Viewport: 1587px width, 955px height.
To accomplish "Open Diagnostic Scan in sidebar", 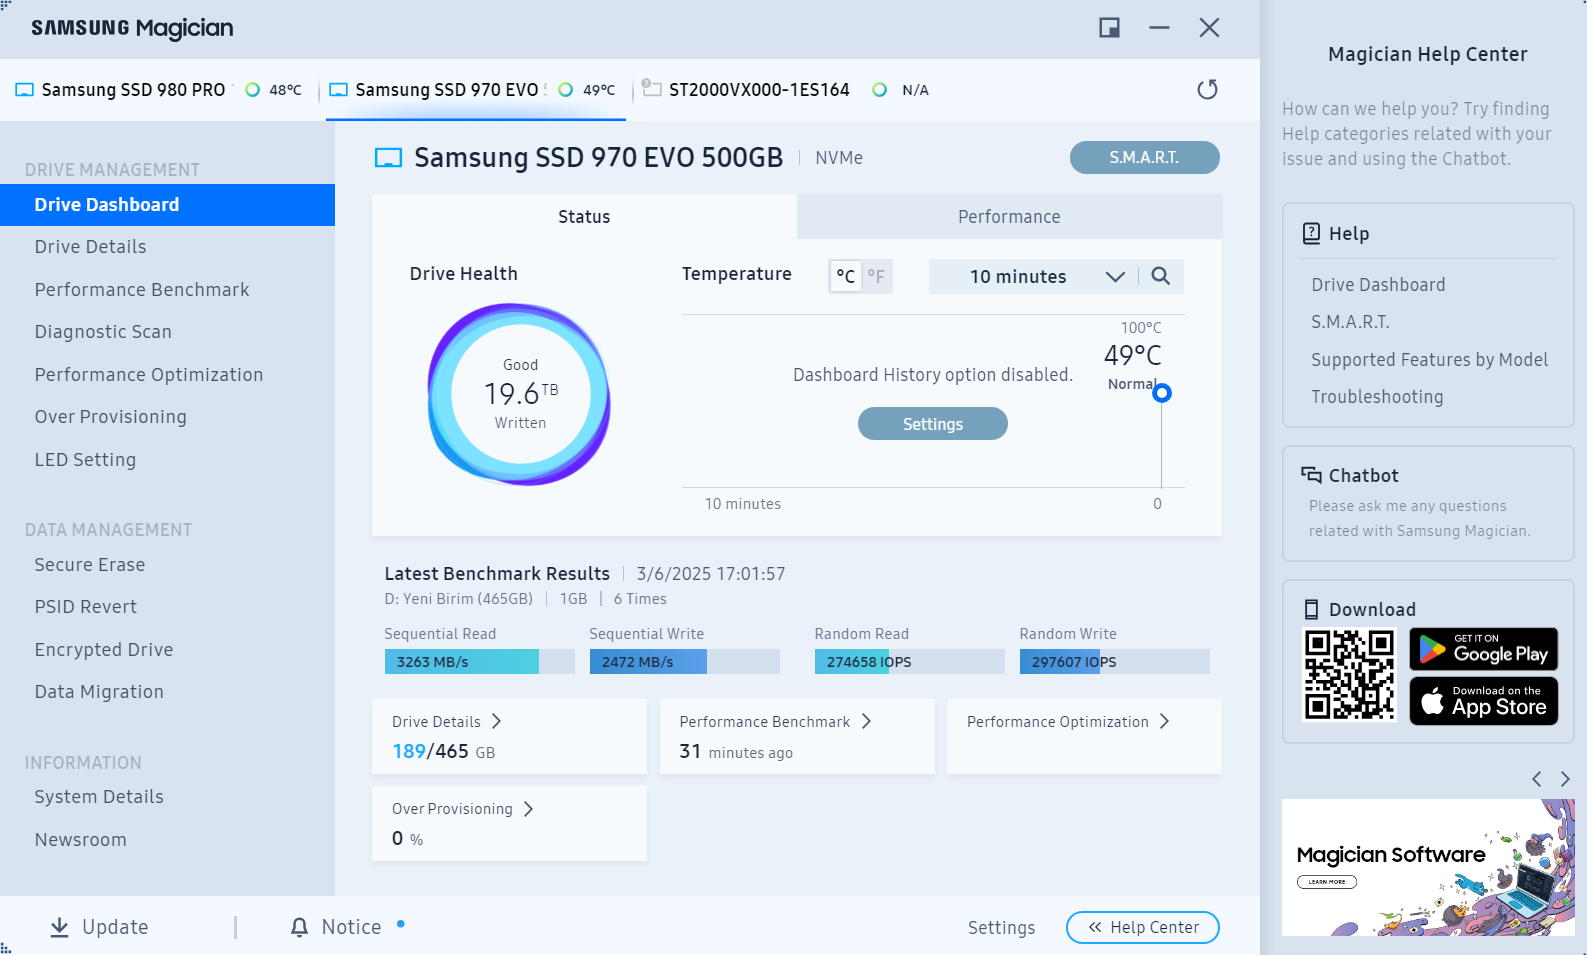I will [x=103, y=332].
